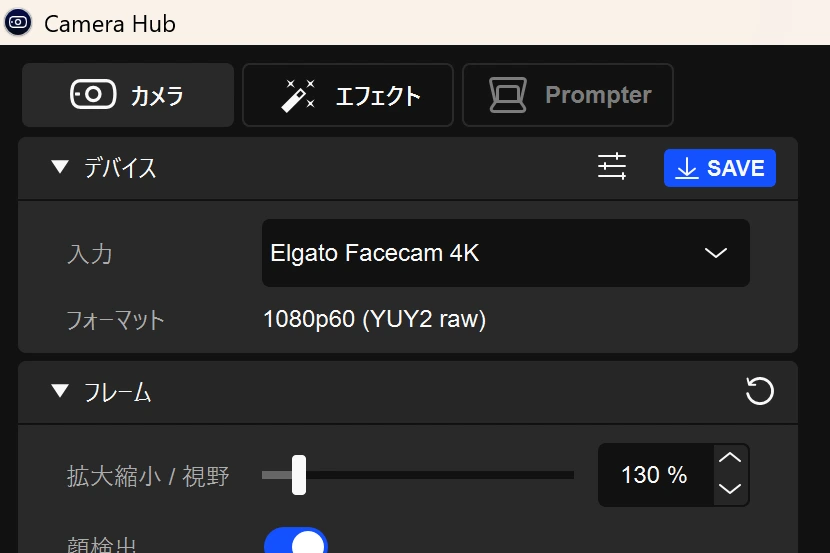Click the input dropdown chevron arrow
This screenshot has width=830, height=553.
tap(715, 253)
